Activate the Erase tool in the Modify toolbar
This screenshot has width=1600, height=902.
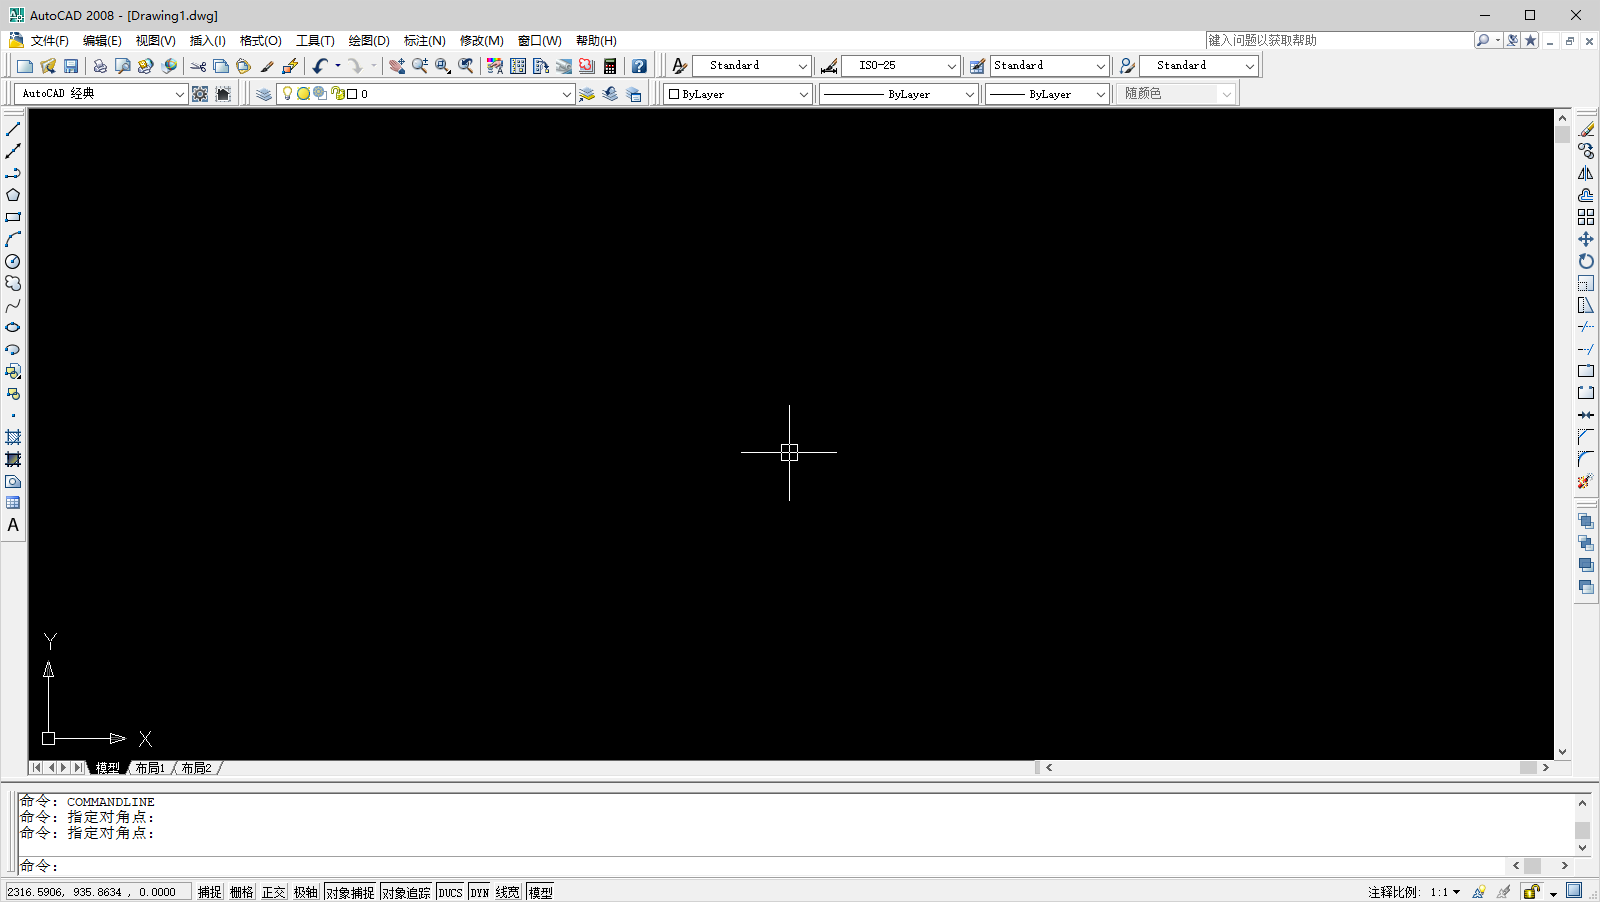pos(1585,128)
